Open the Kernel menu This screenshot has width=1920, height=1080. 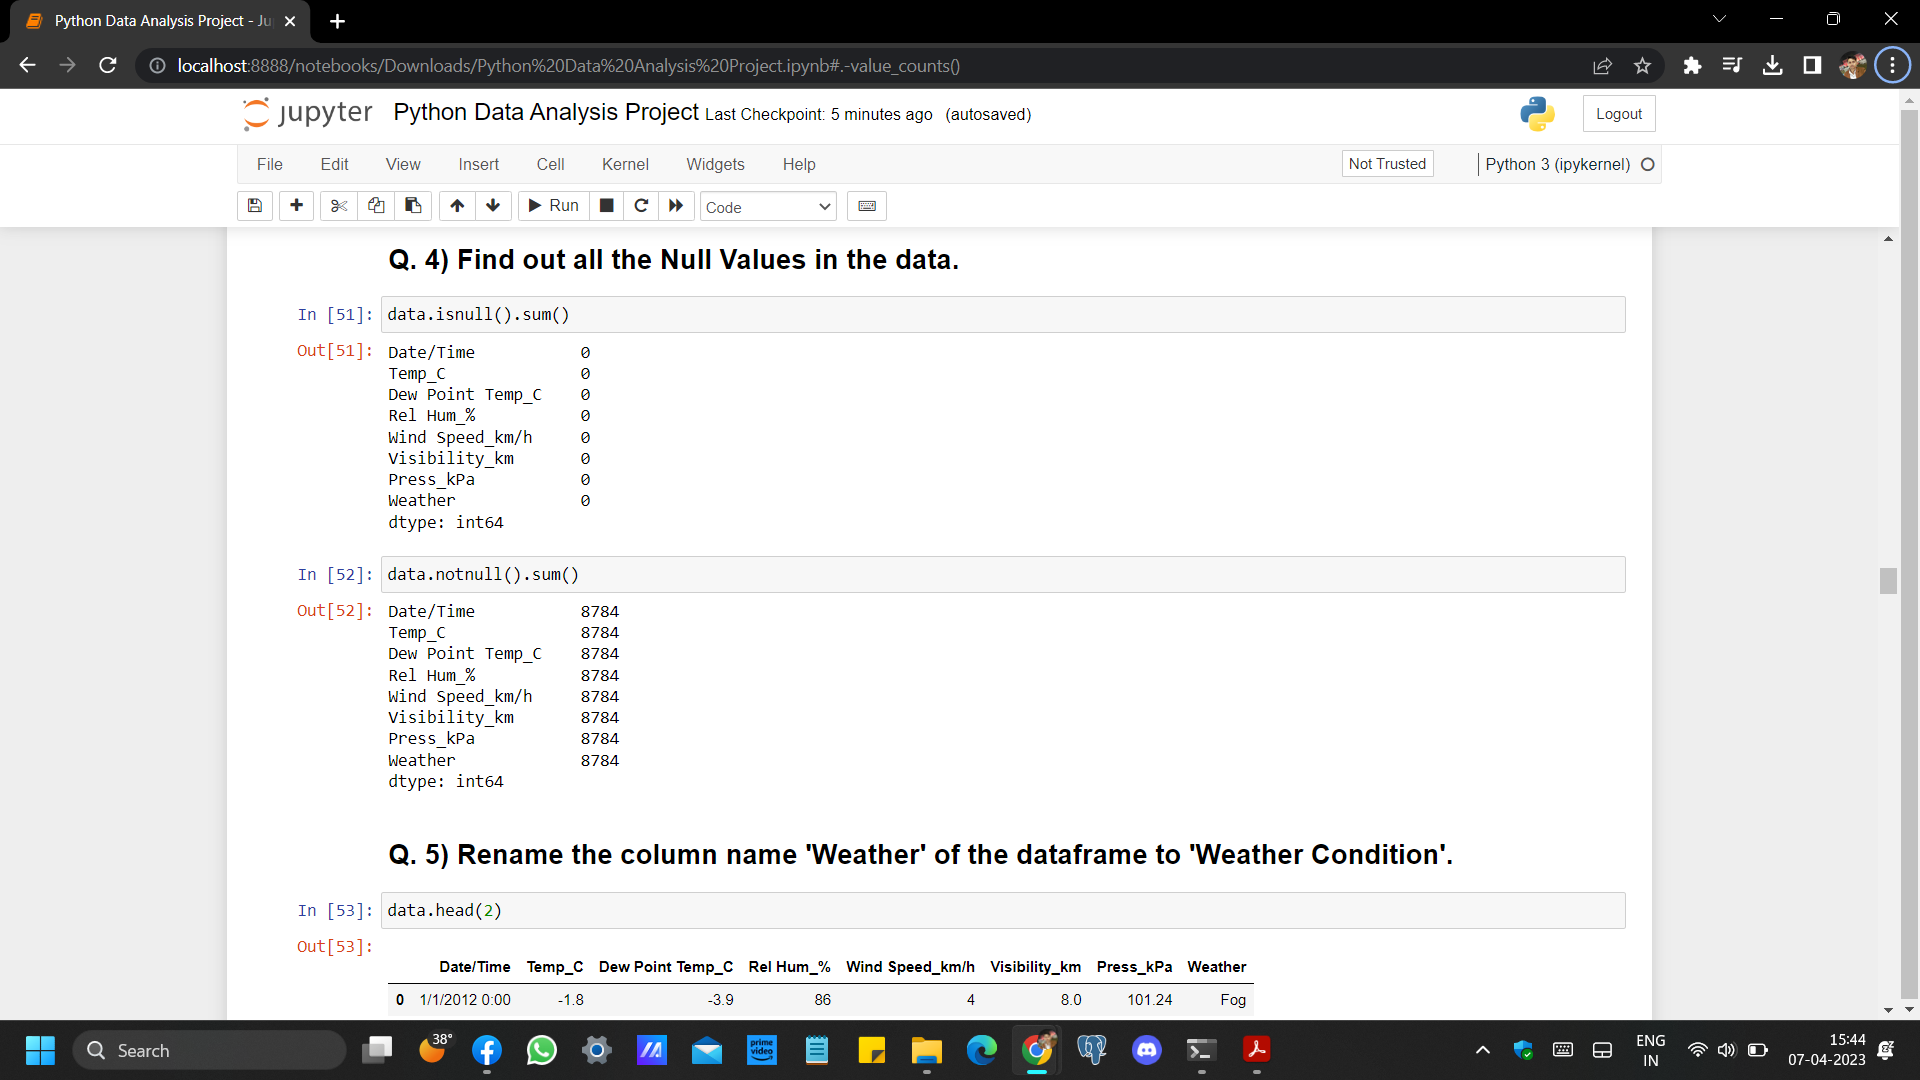625,164
